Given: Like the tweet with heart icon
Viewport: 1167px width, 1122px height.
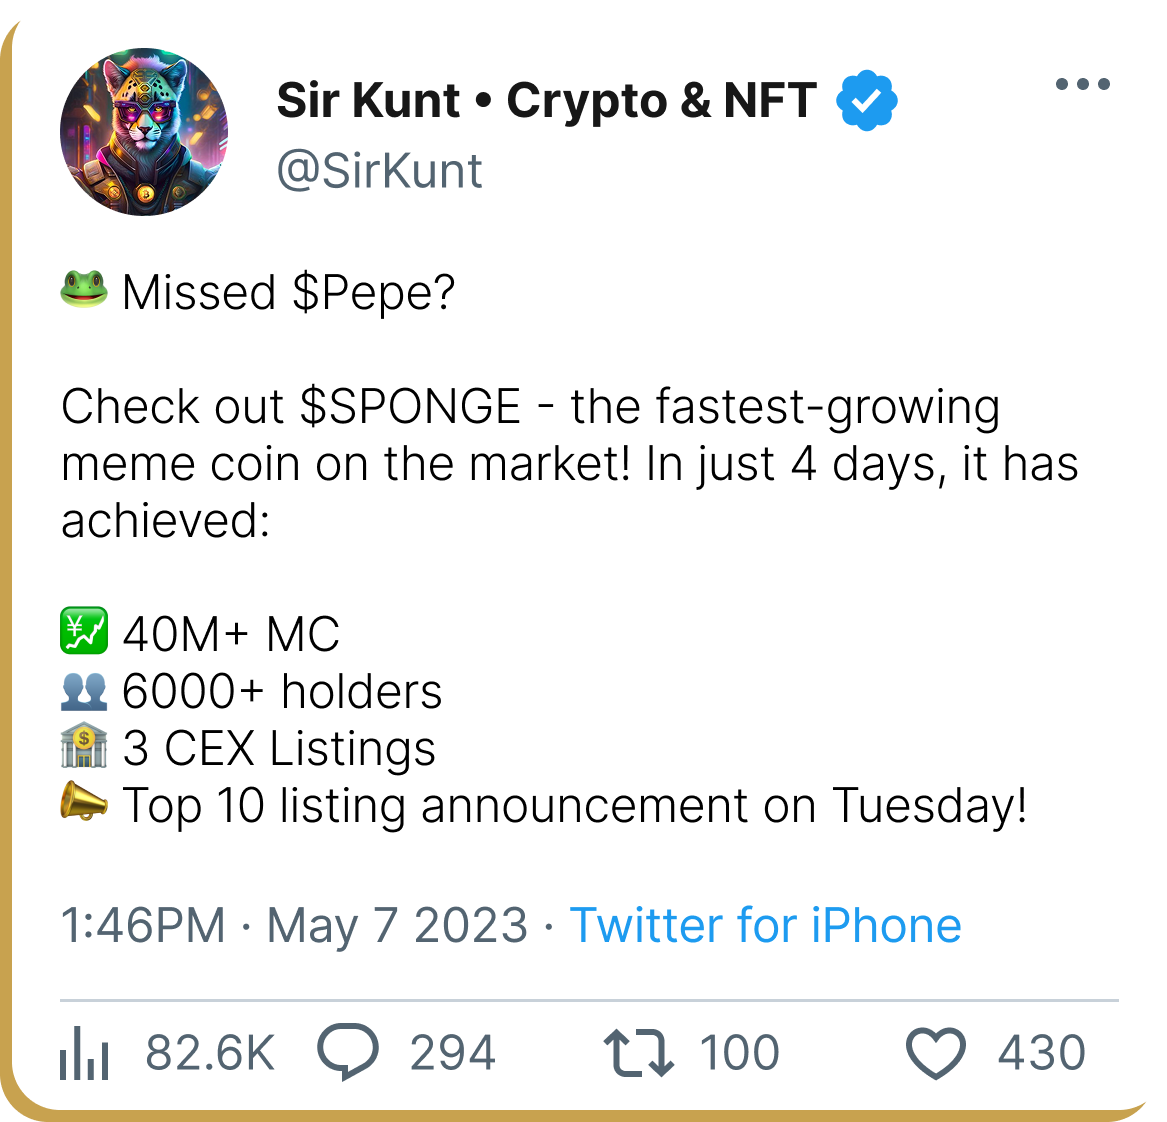Looking at the screenshot, I should tap(935, 1054).
